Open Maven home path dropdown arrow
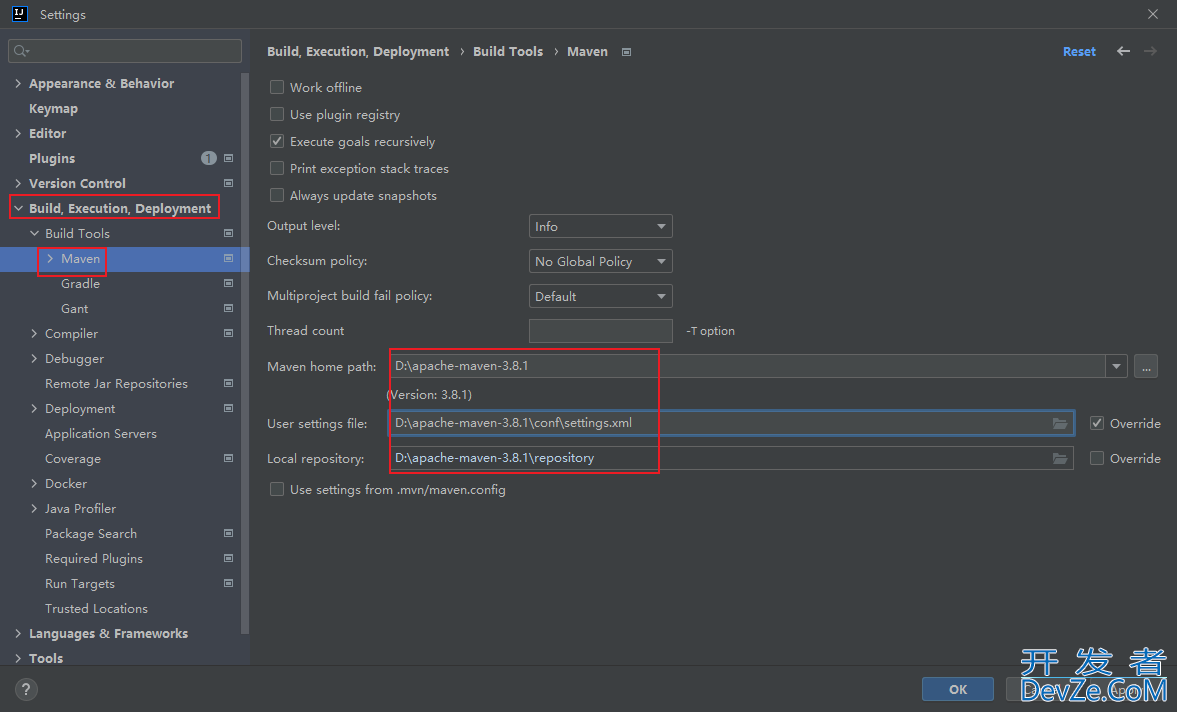1177x712 pixels. click(x=1116, y=366)
